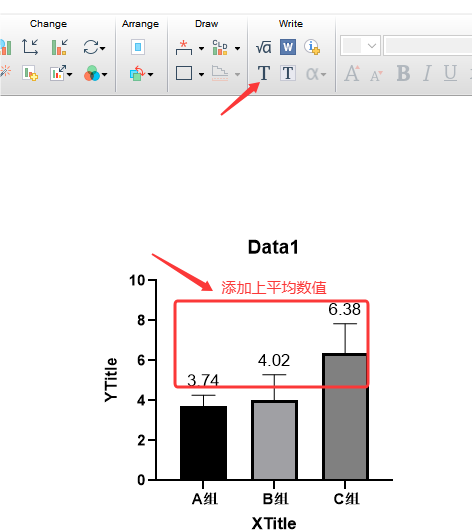The height and width of the screenshot is (532, 472).
Task: Click the font name input field
Action: (x=428, y=45)
